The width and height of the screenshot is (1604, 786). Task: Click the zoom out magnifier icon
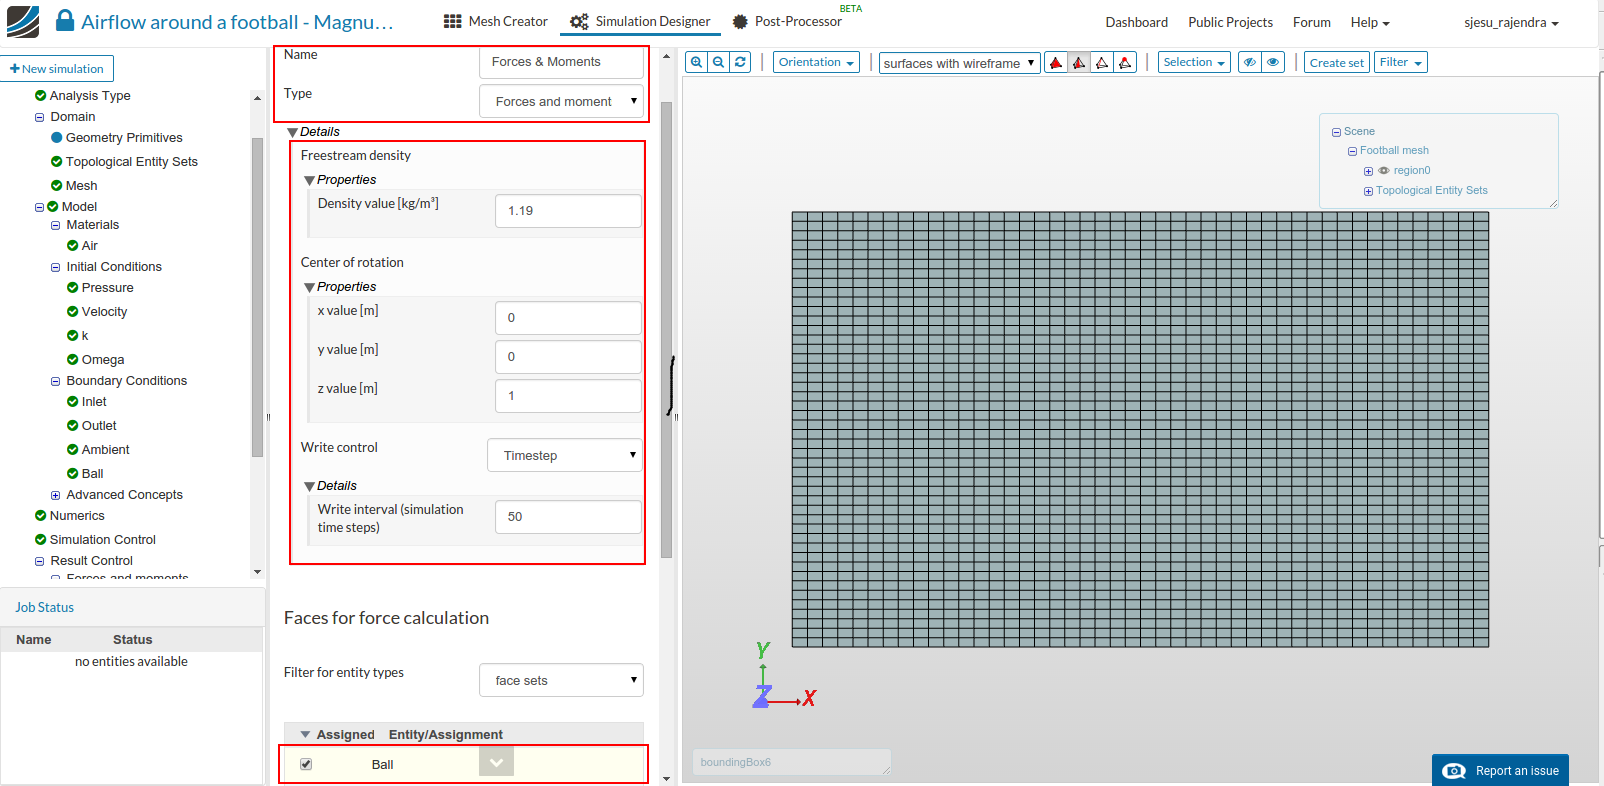(719, 62)
